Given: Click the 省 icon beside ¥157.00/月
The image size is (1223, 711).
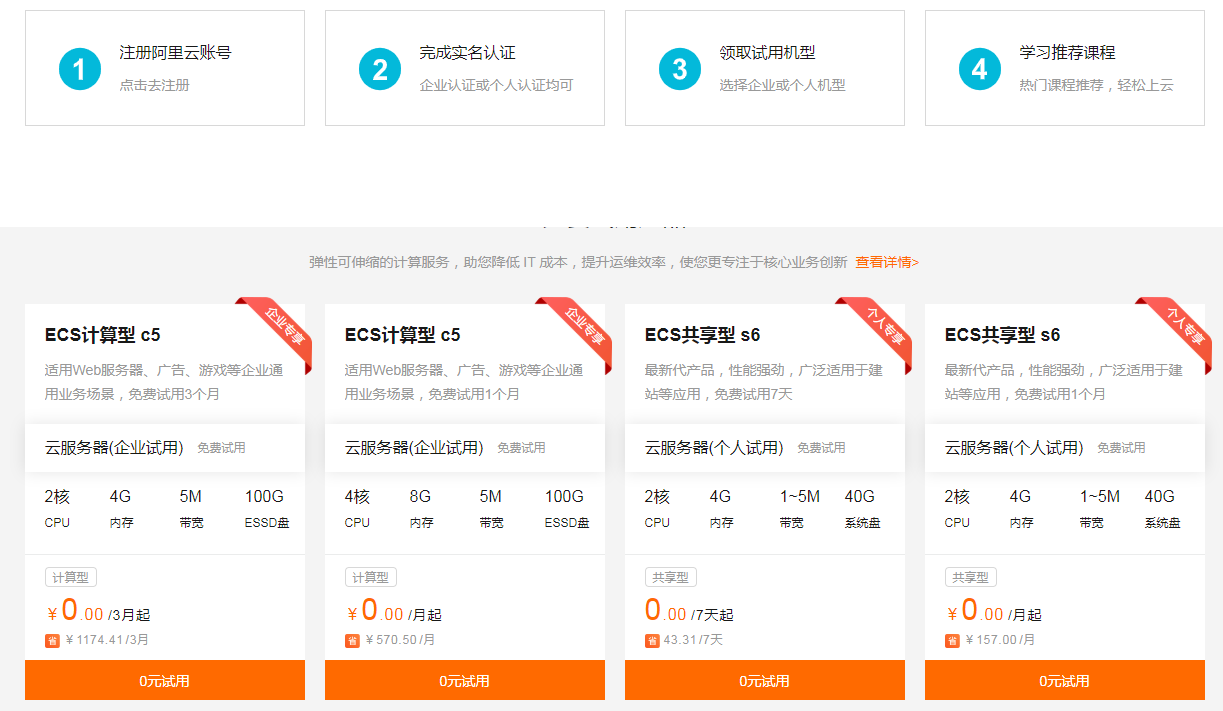Looking at the screenshot, I should click(x=952, y=640).
